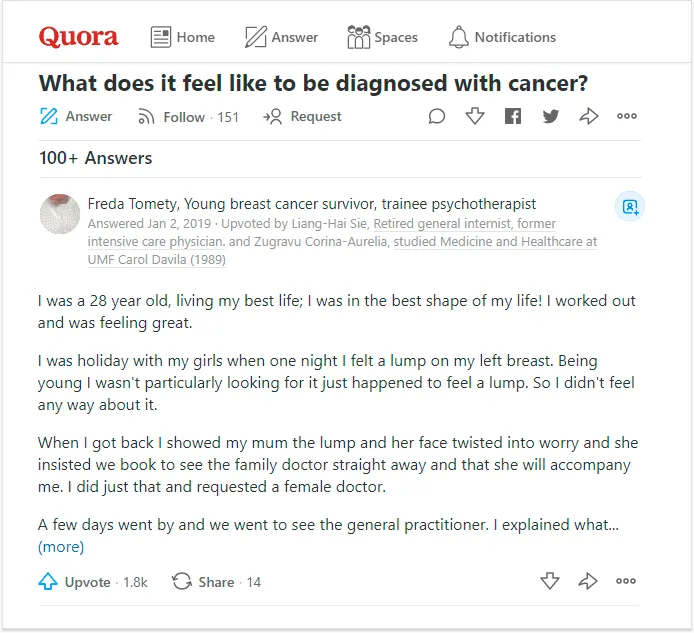694x633 pixels.
Task: Downvote Freda Tomety's answer
Action: pyautogui.click(x=550, y=581)
